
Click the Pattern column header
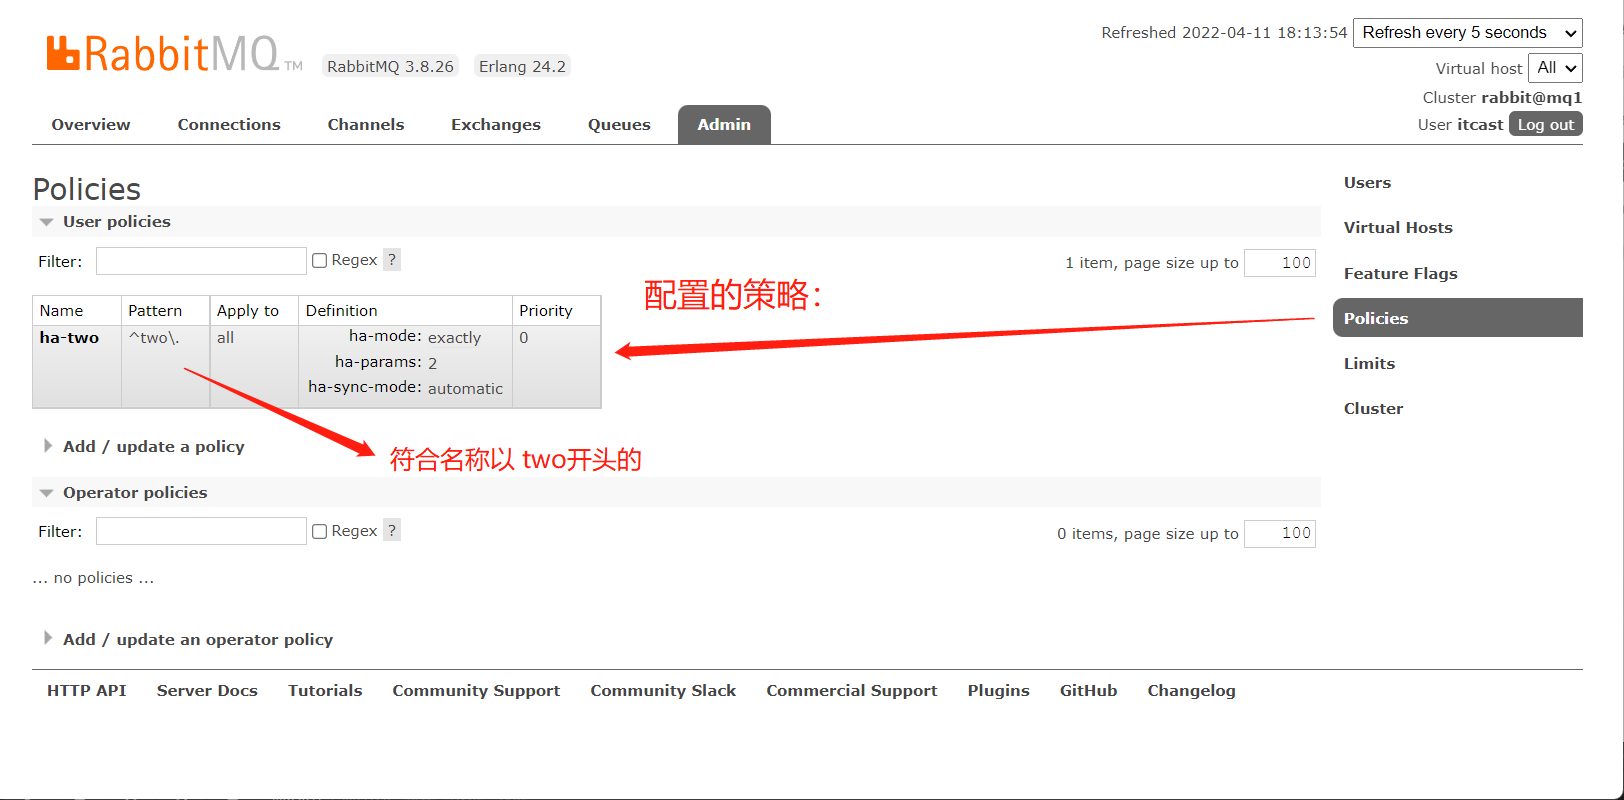[165, 311]
